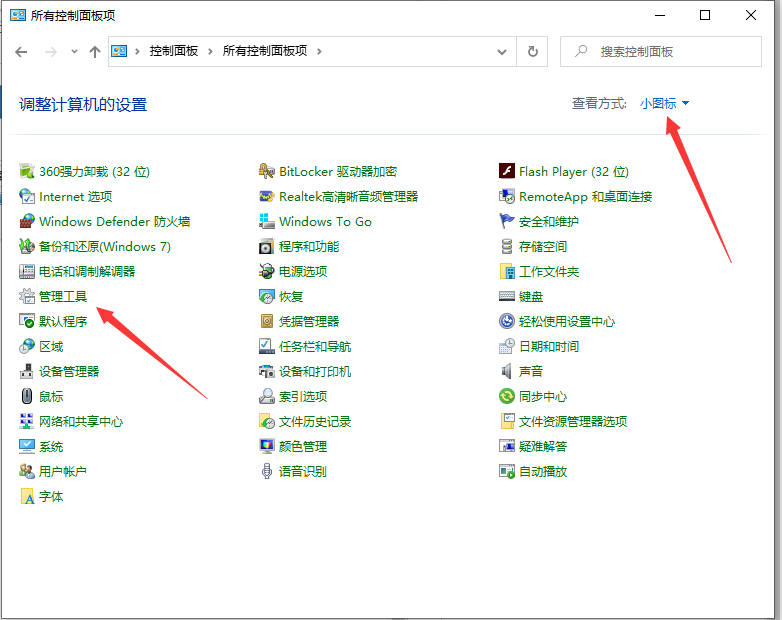Open 存储空间 link
This screenshot has height=620, width=782.
pos(543,246)
